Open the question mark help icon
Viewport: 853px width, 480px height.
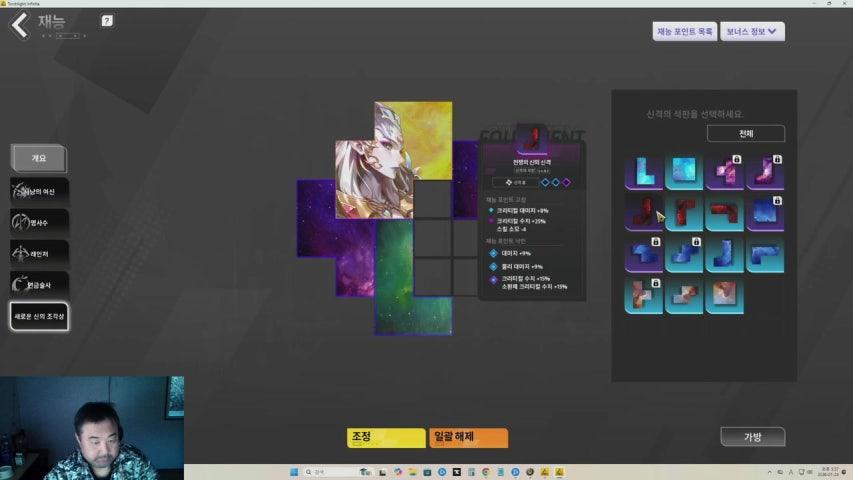pyautogui.click(x=107, y=21)
